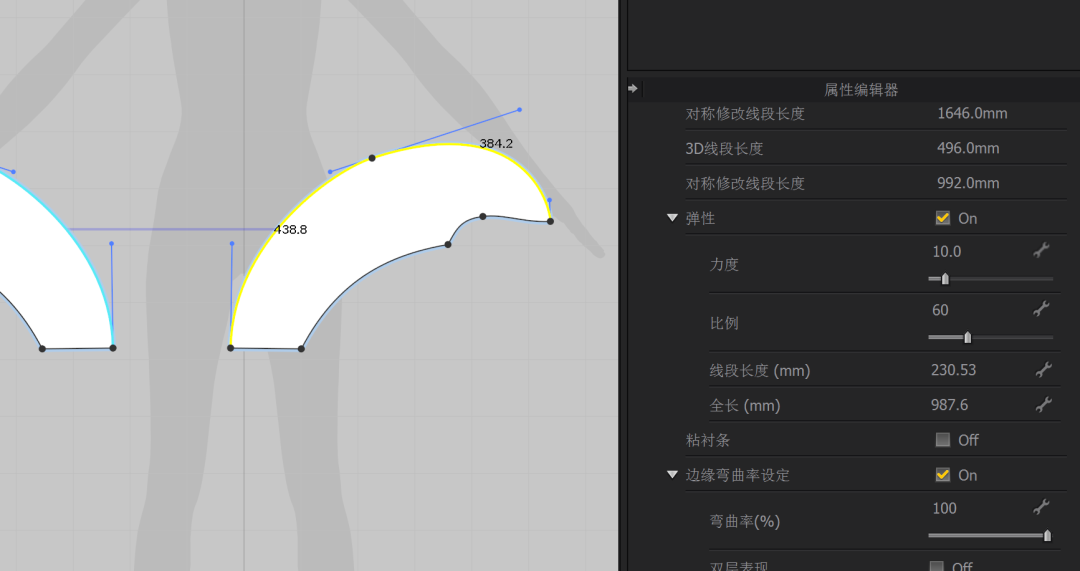
Task: Click the 3D线段长度 value 496.0mm
Action: tap(968, 148)
